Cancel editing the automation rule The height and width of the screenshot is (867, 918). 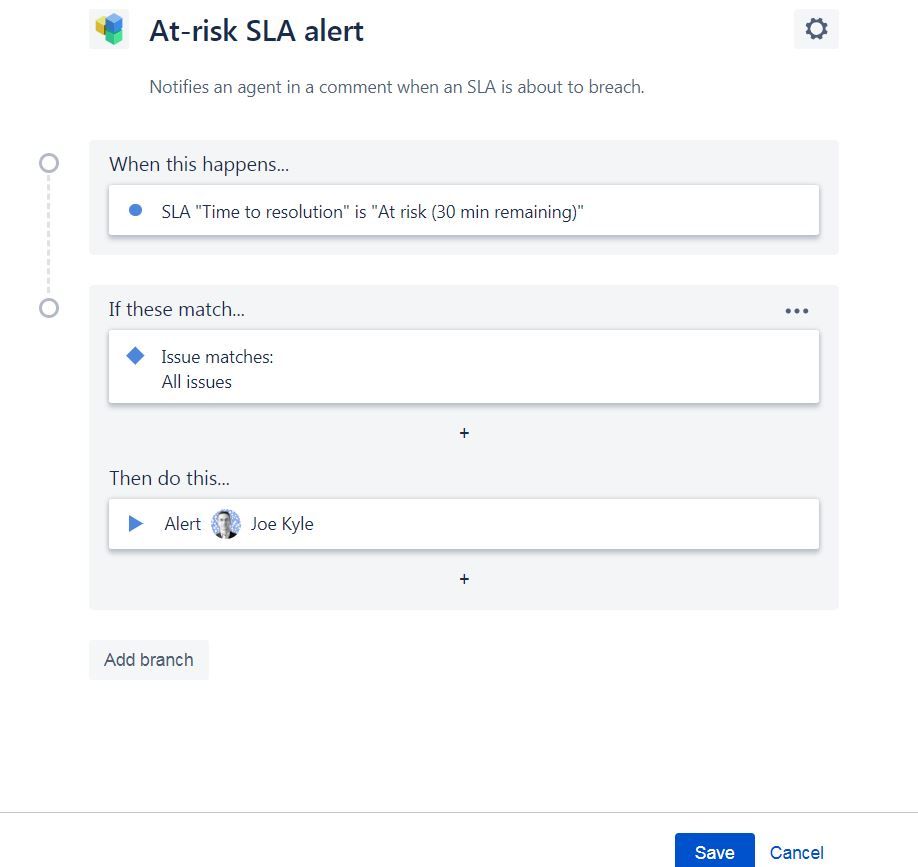(x=796, y=852)
